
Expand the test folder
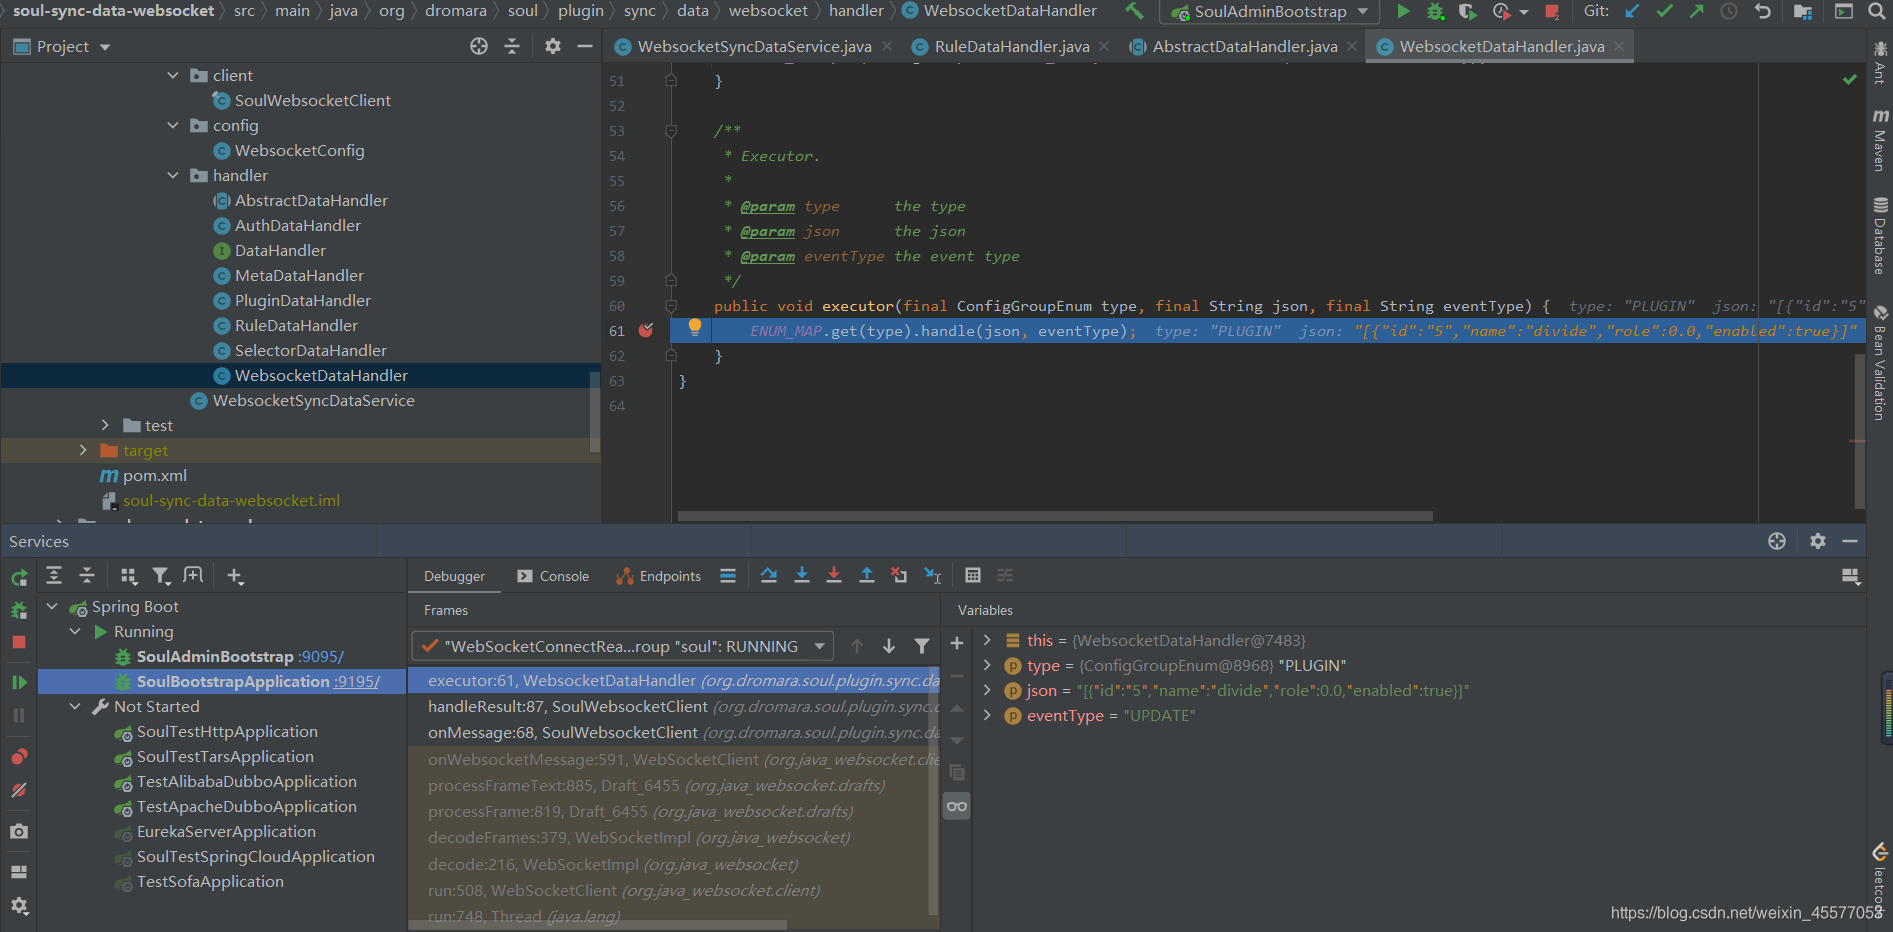(x=105, y=425)
